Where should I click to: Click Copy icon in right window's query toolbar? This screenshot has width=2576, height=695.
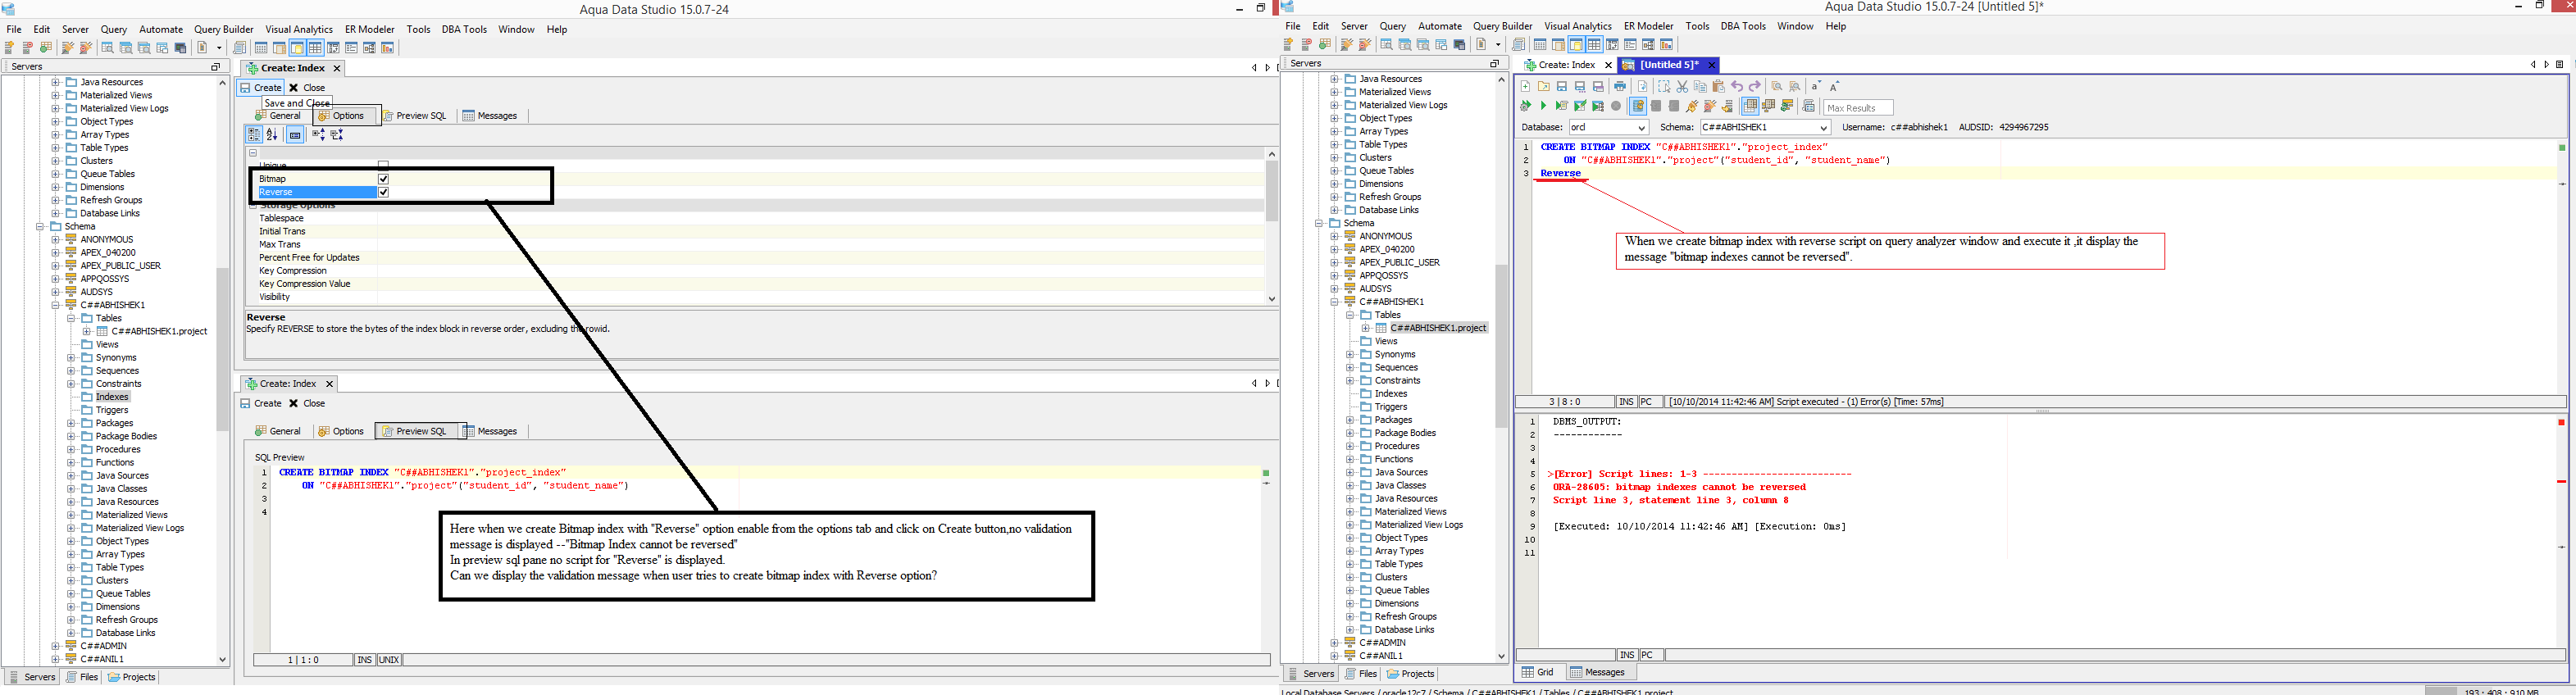[x=1700, y=87]
